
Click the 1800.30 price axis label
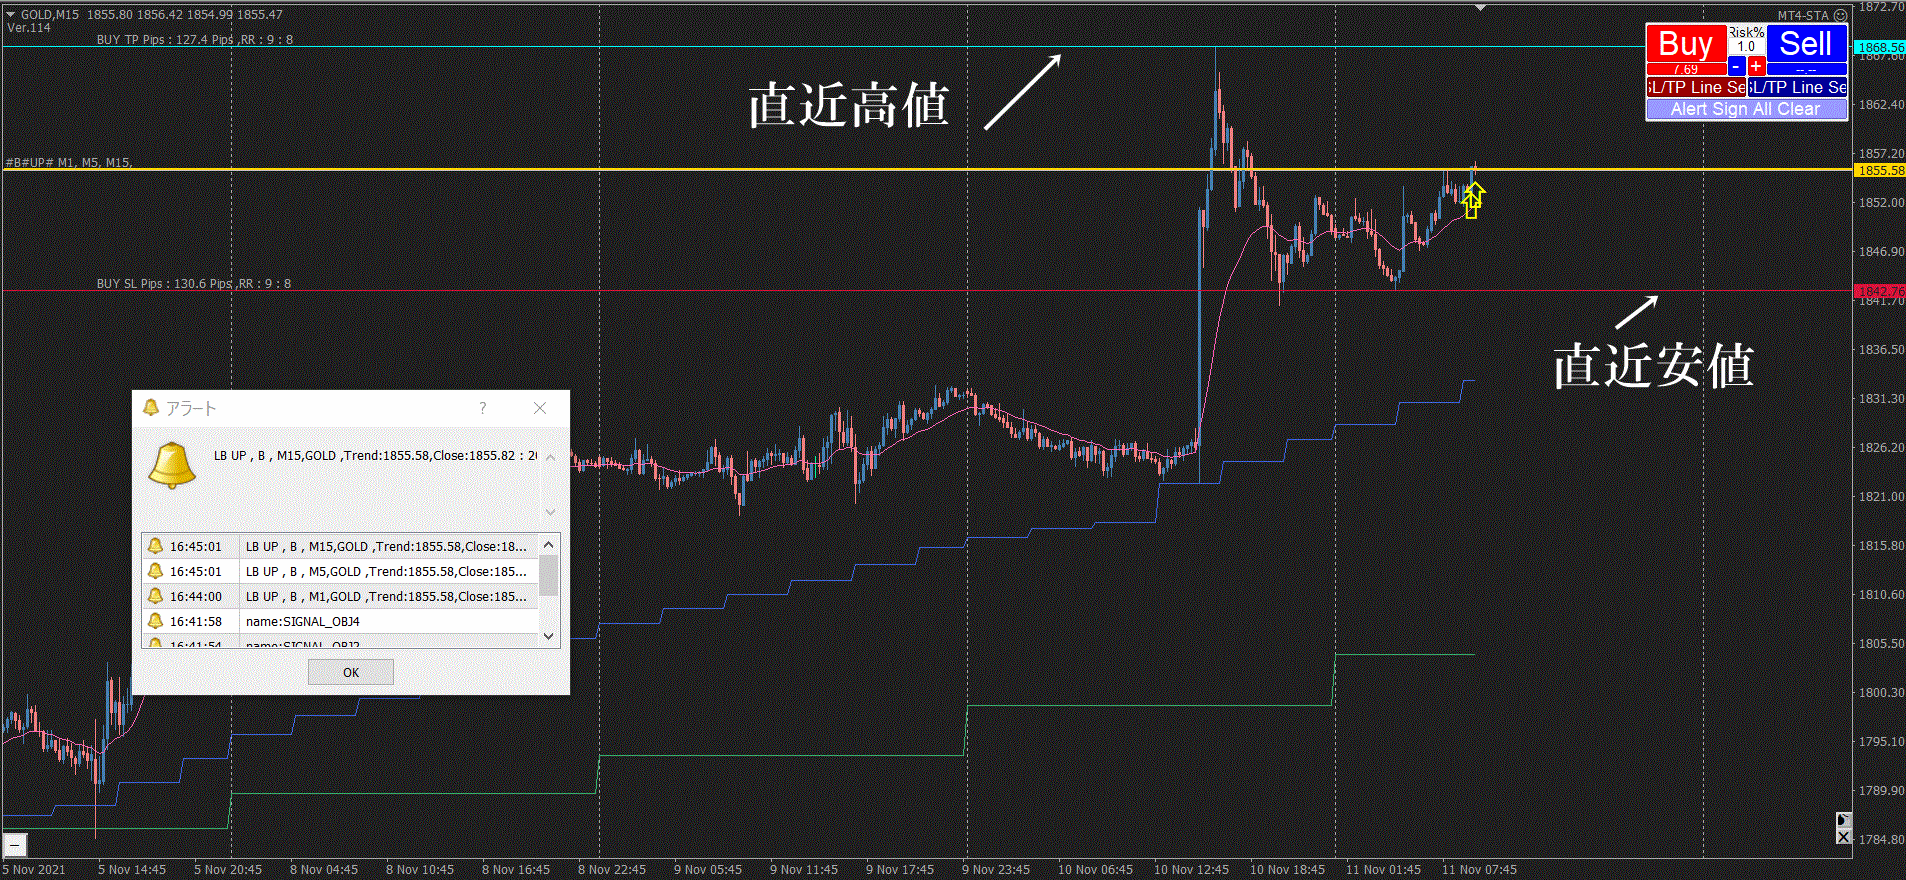click(x=1881, y=693)
